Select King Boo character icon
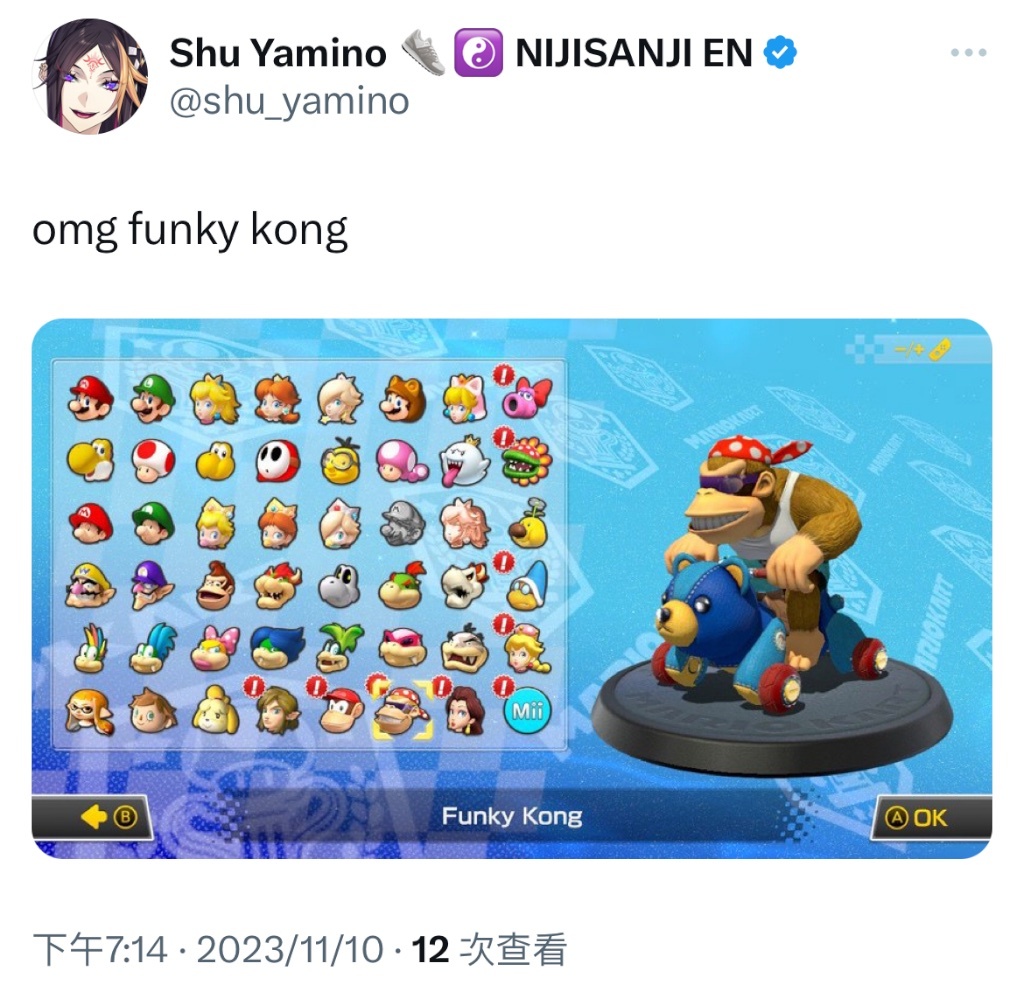 coord(464,460)
